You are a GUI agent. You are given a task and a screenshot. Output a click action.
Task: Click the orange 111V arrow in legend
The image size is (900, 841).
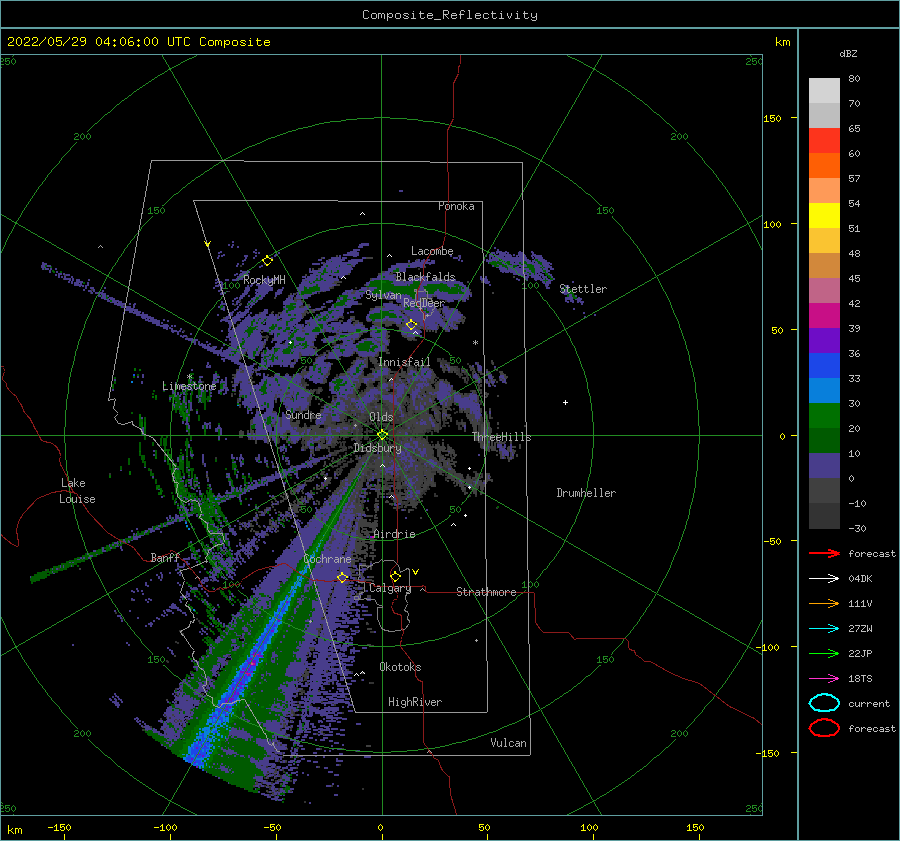(824, 603)
